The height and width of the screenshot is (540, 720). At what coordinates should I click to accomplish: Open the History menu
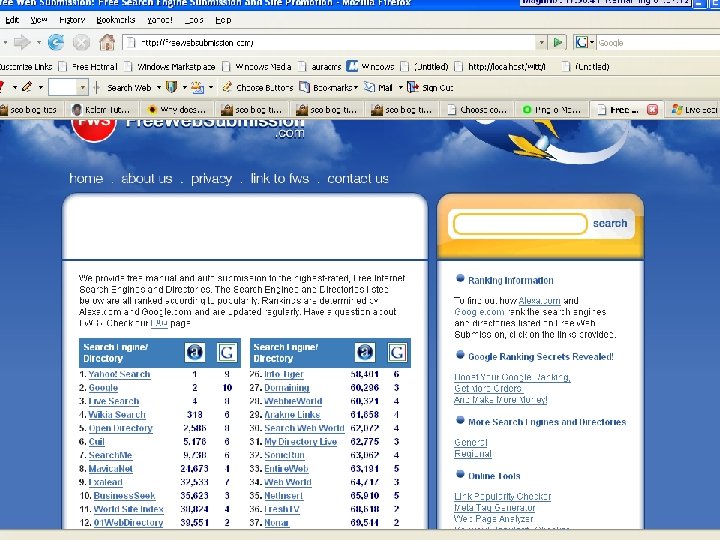pyautogui.click(x=72, y=20)
